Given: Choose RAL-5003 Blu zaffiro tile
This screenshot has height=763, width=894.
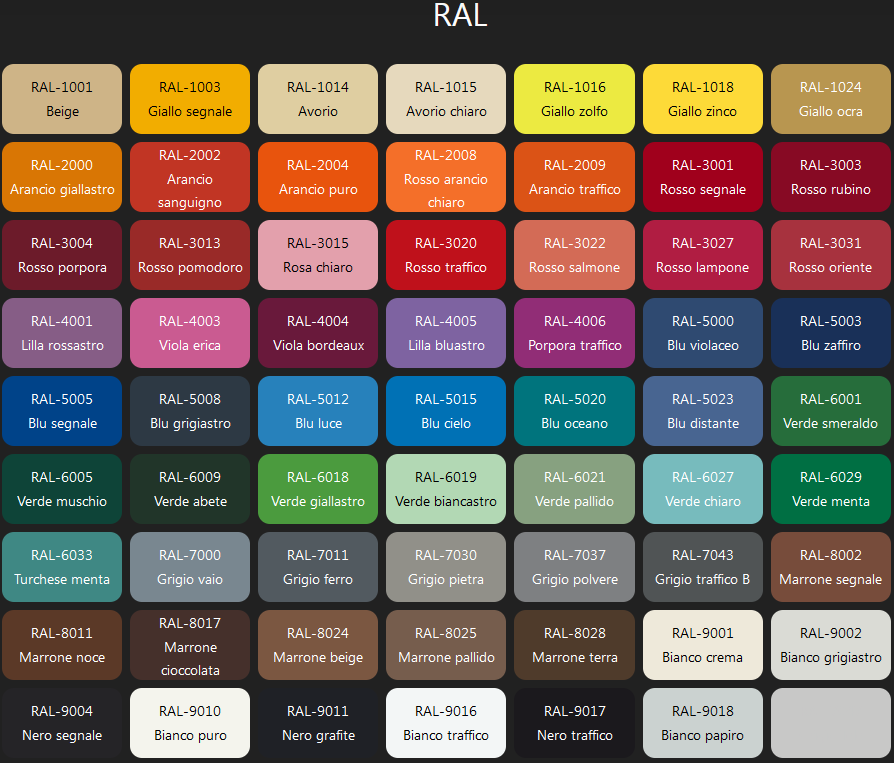Looking at the screenshot, I should click(831, 333).
